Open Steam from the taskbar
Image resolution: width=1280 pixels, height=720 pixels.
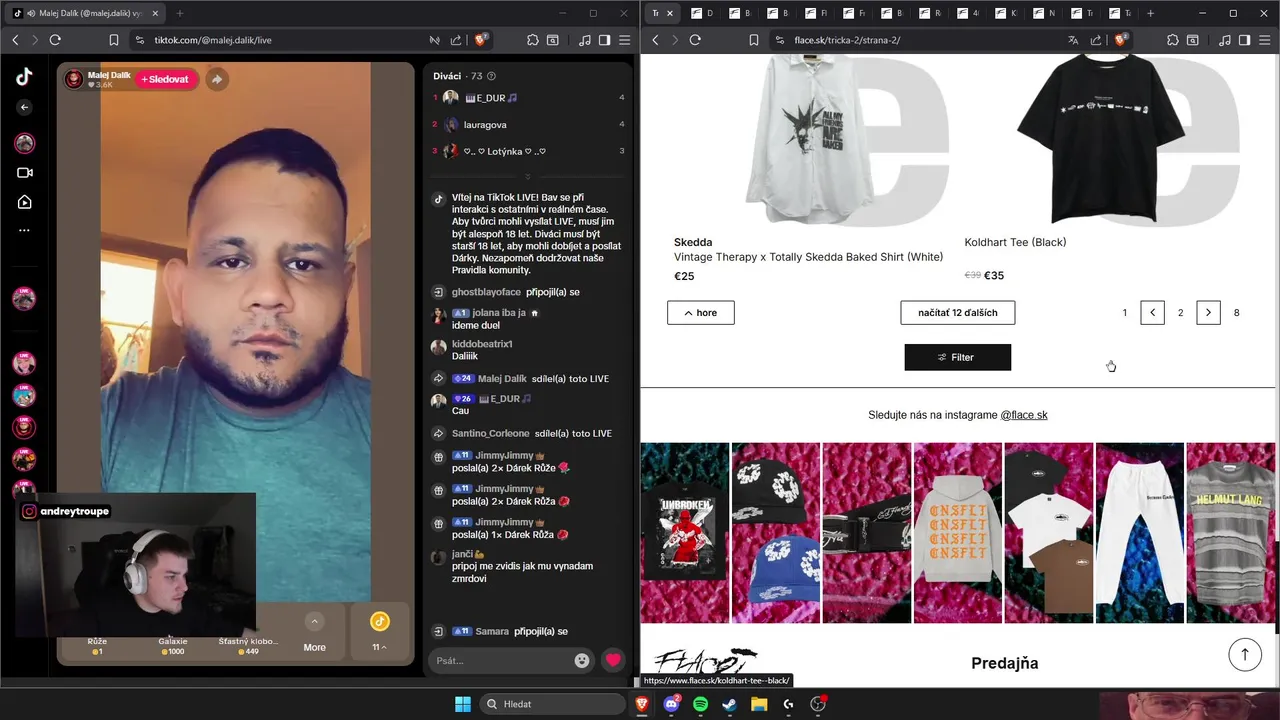[x=729, y=704]
